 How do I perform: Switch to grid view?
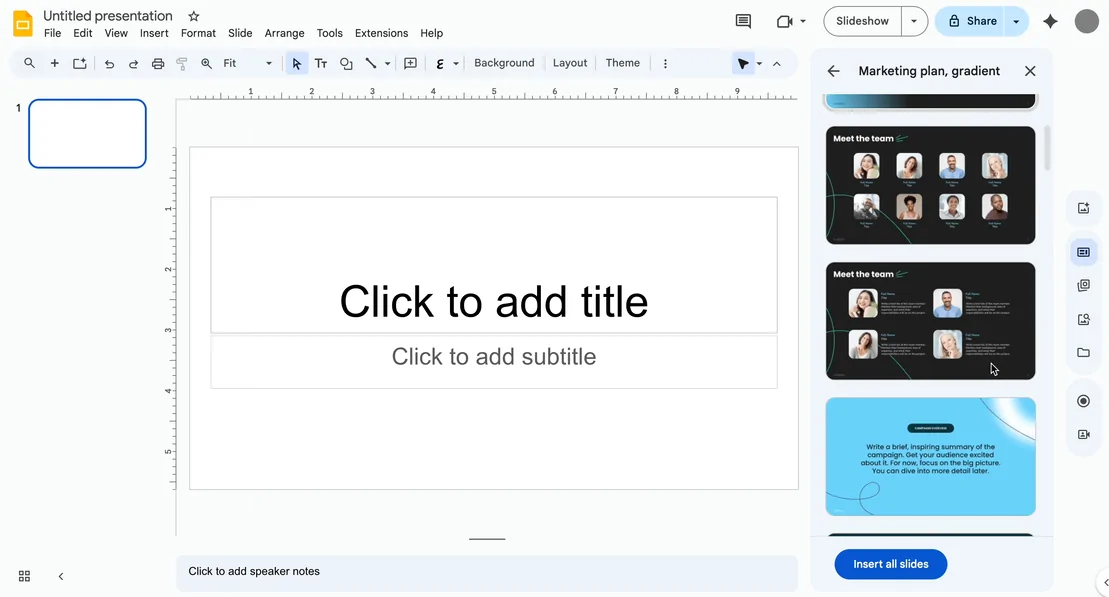pos(25,576)
